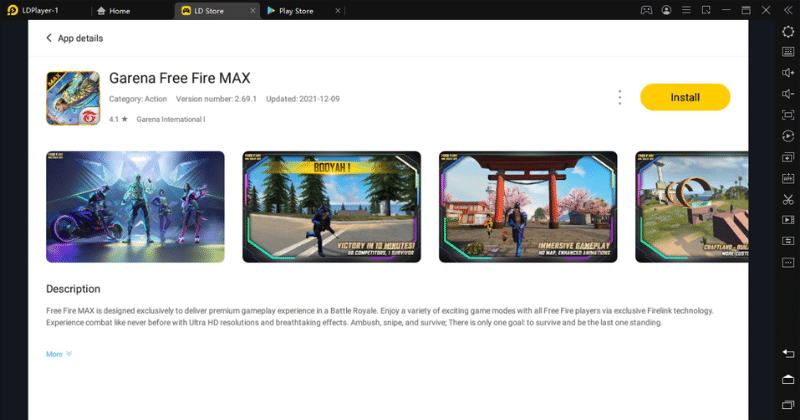Open more sidebar tools (three dots)
The height and width of the screenshot is (420, 800).
coord(788,262)
